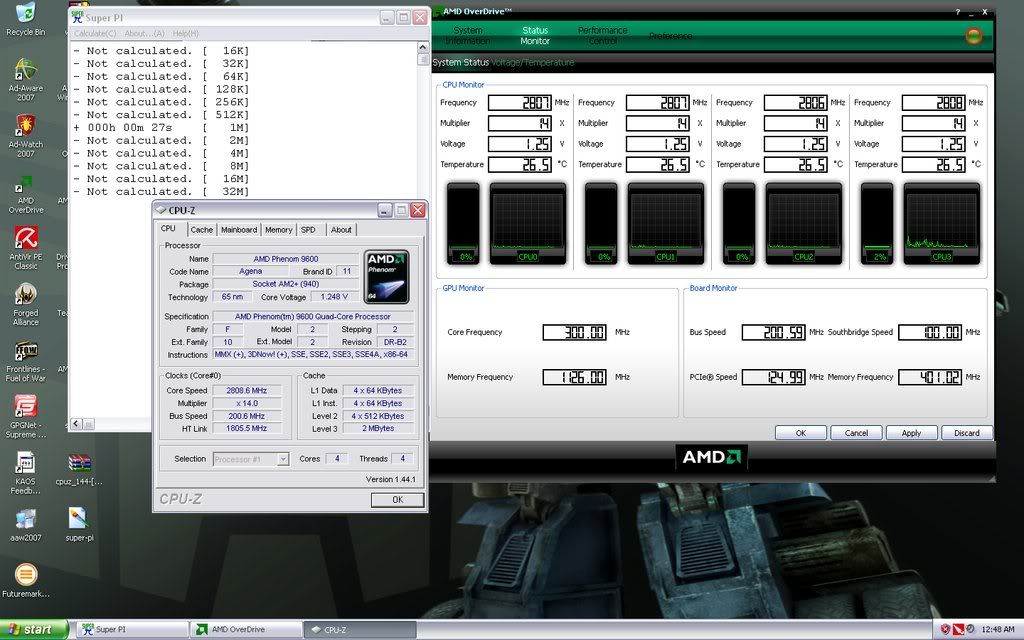Click the Super PI horizontal scrollbar left arrow
1024x640 pixels.
click(x=76, y=424)
